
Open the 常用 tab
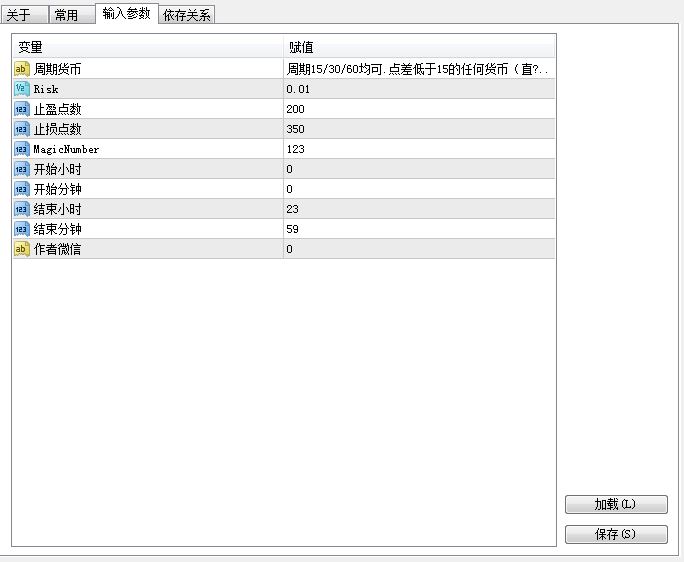(x=72, y=15)
